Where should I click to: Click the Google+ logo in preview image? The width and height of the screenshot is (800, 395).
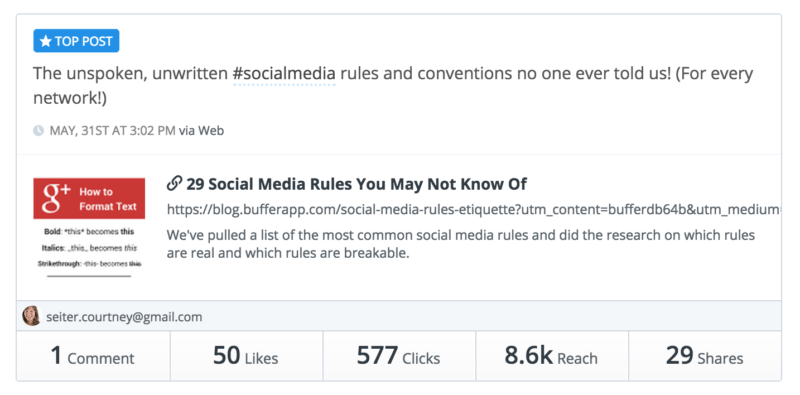tap(55, 199)
